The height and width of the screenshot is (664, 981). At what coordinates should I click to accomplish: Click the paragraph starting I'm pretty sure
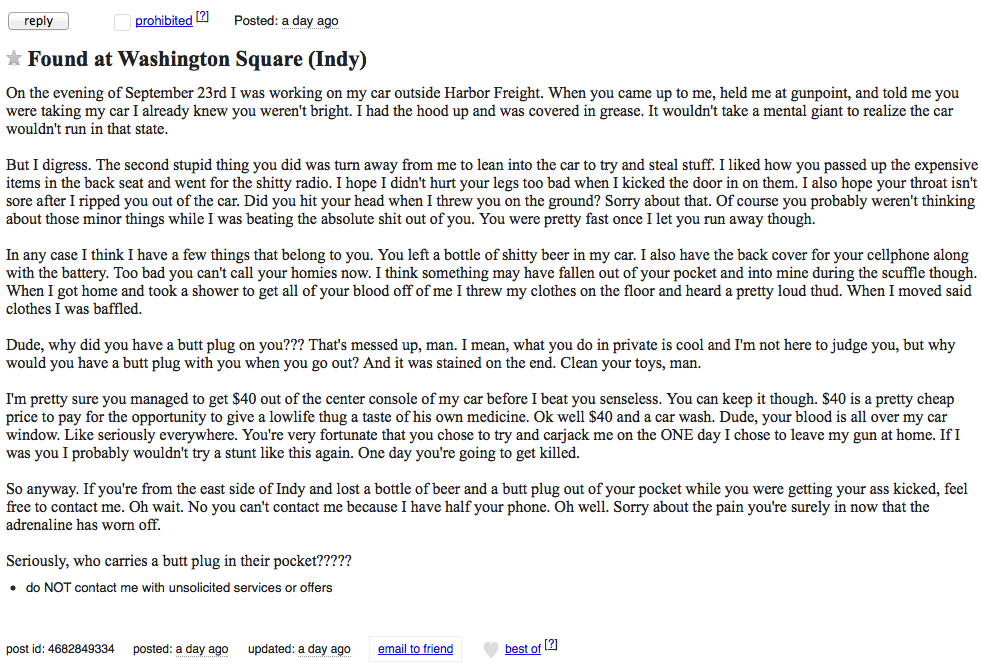(483, 426)
